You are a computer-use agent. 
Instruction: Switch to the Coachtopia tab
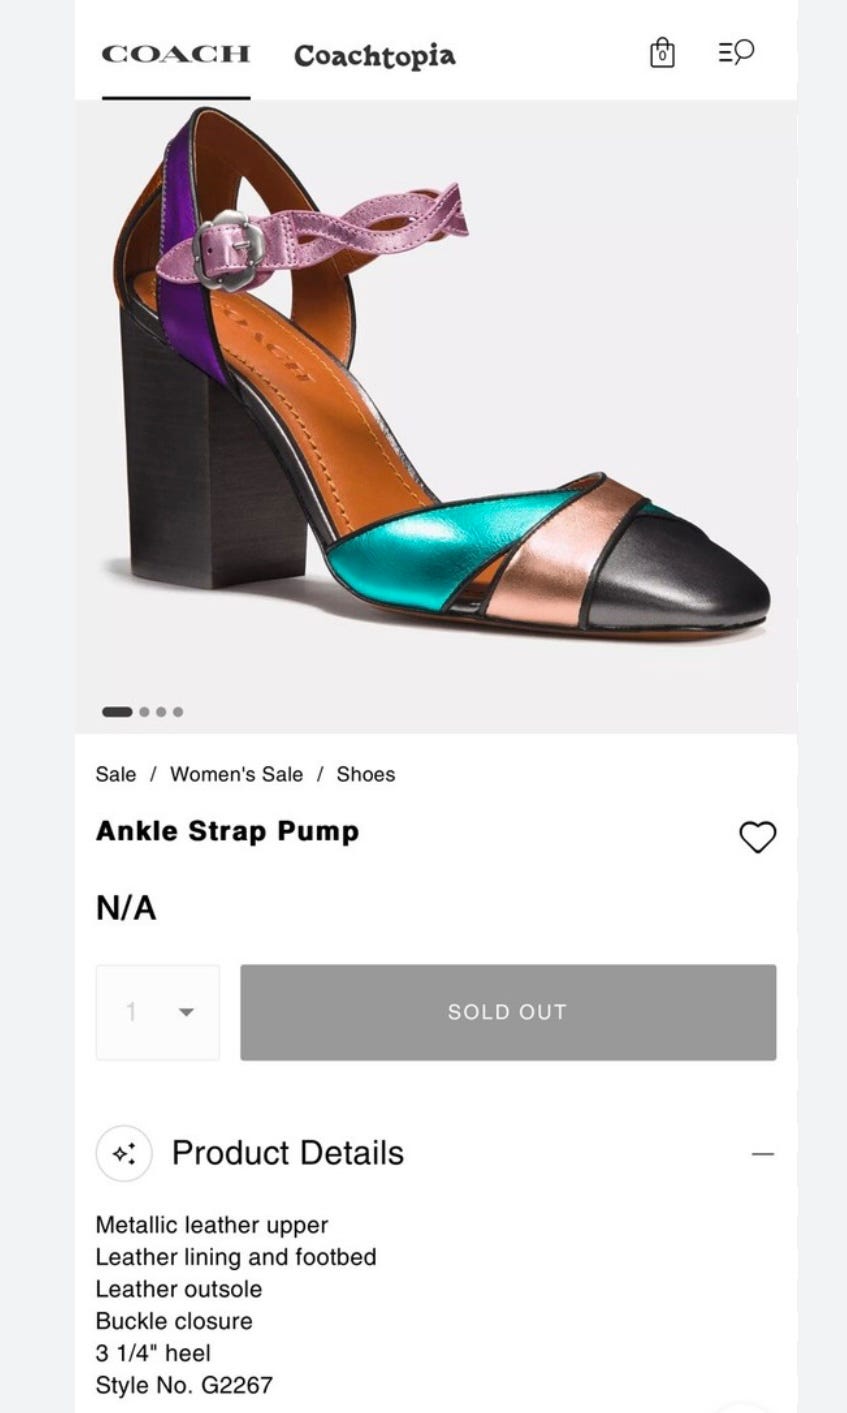pos(374,56)
